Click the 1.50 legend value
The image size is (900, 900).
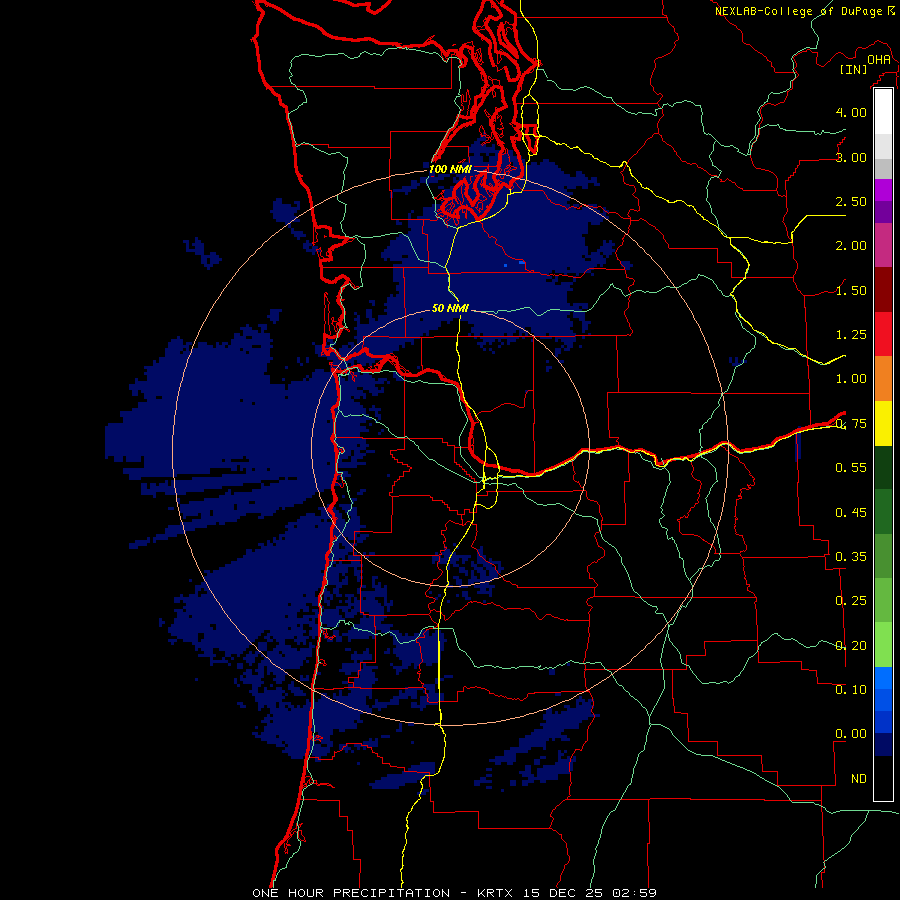[x=851, y=290]
